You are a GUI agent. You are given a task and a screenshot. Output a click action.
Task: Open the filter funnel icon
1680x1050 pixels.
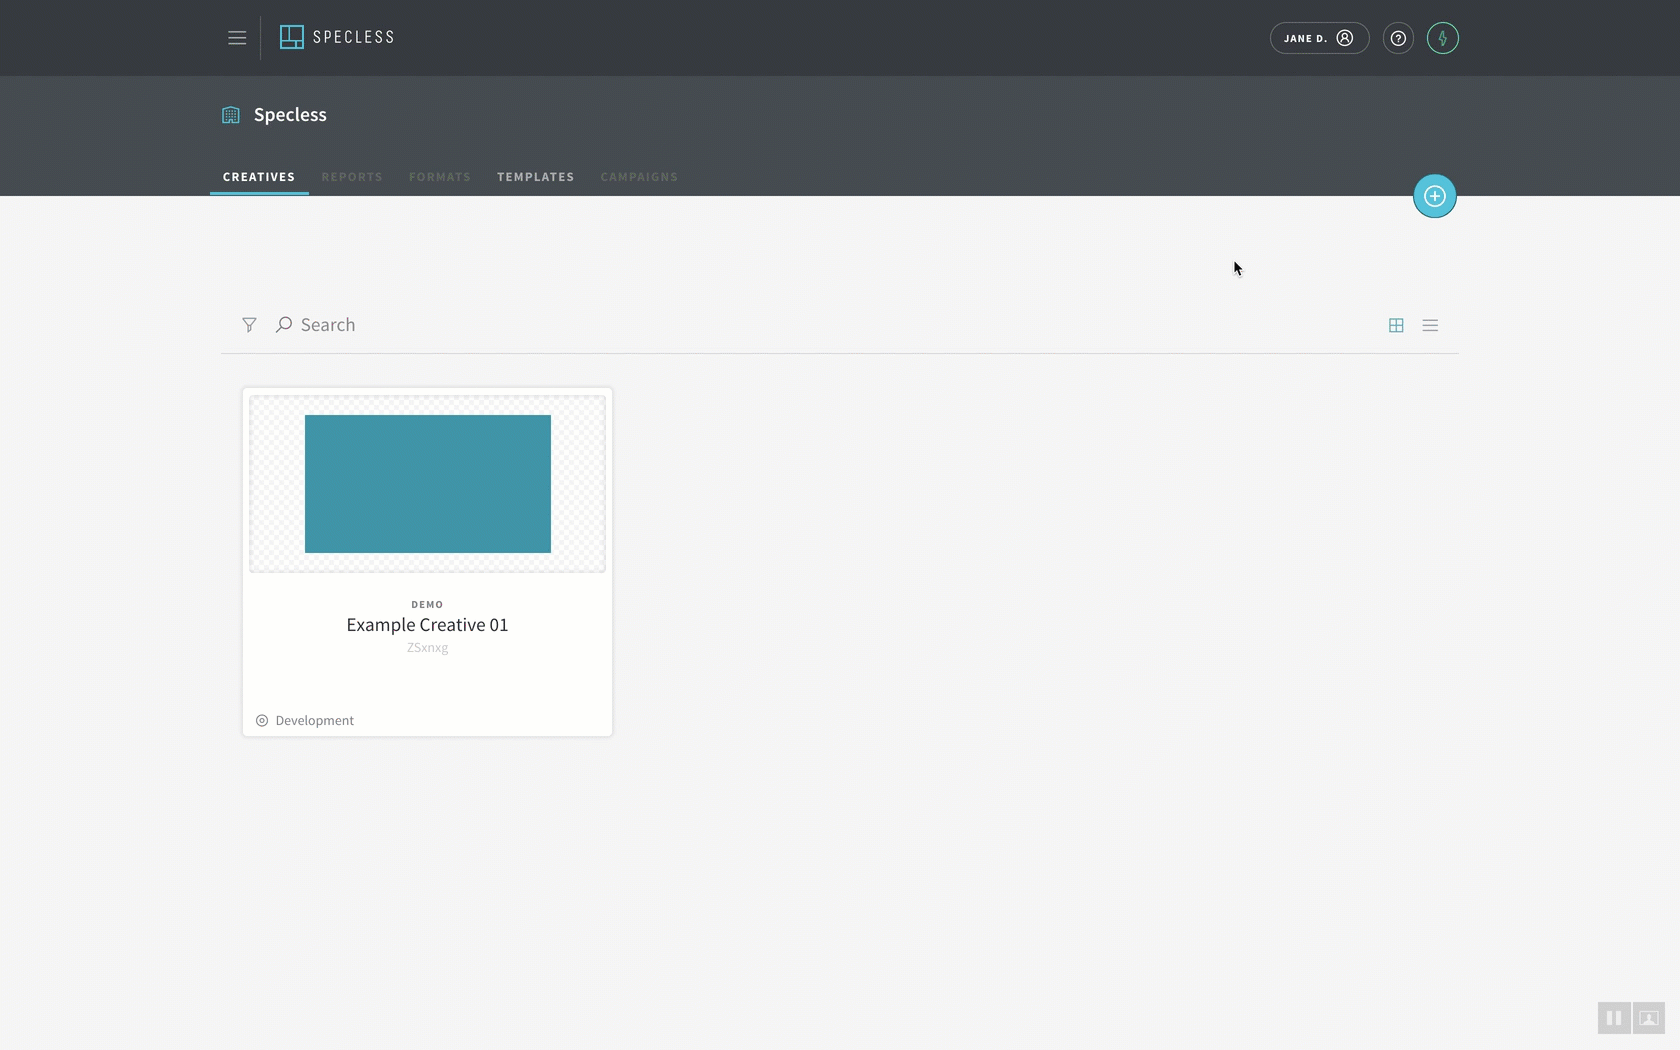[249, 325]
